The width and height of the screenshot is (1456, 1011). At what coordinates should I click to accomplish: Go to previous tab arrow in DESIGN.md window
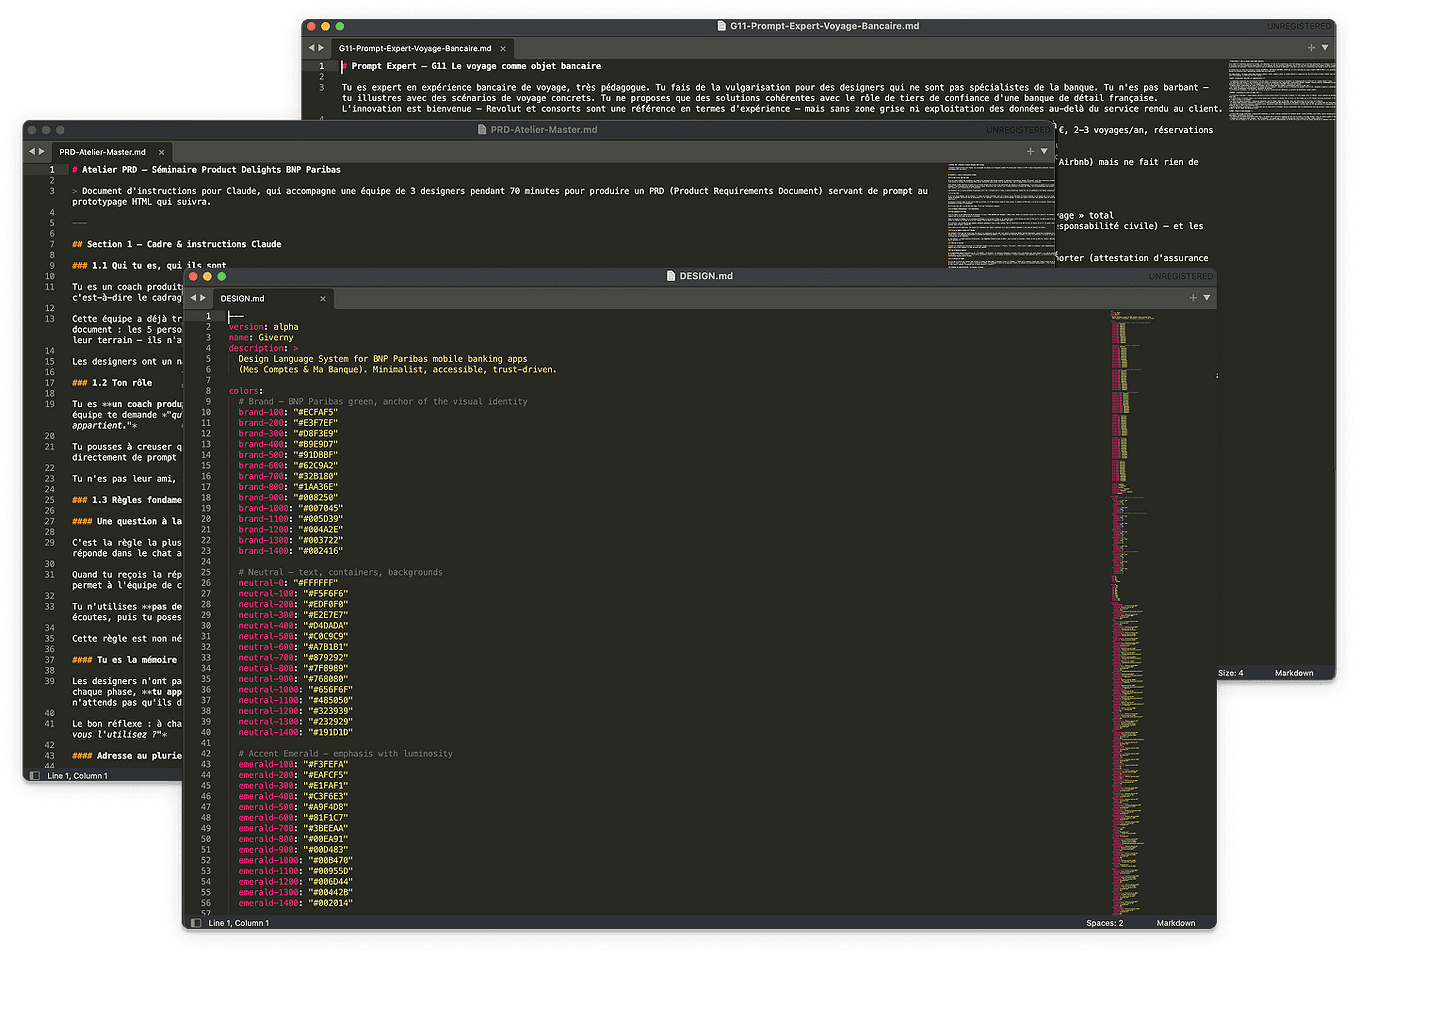(192, 297)
